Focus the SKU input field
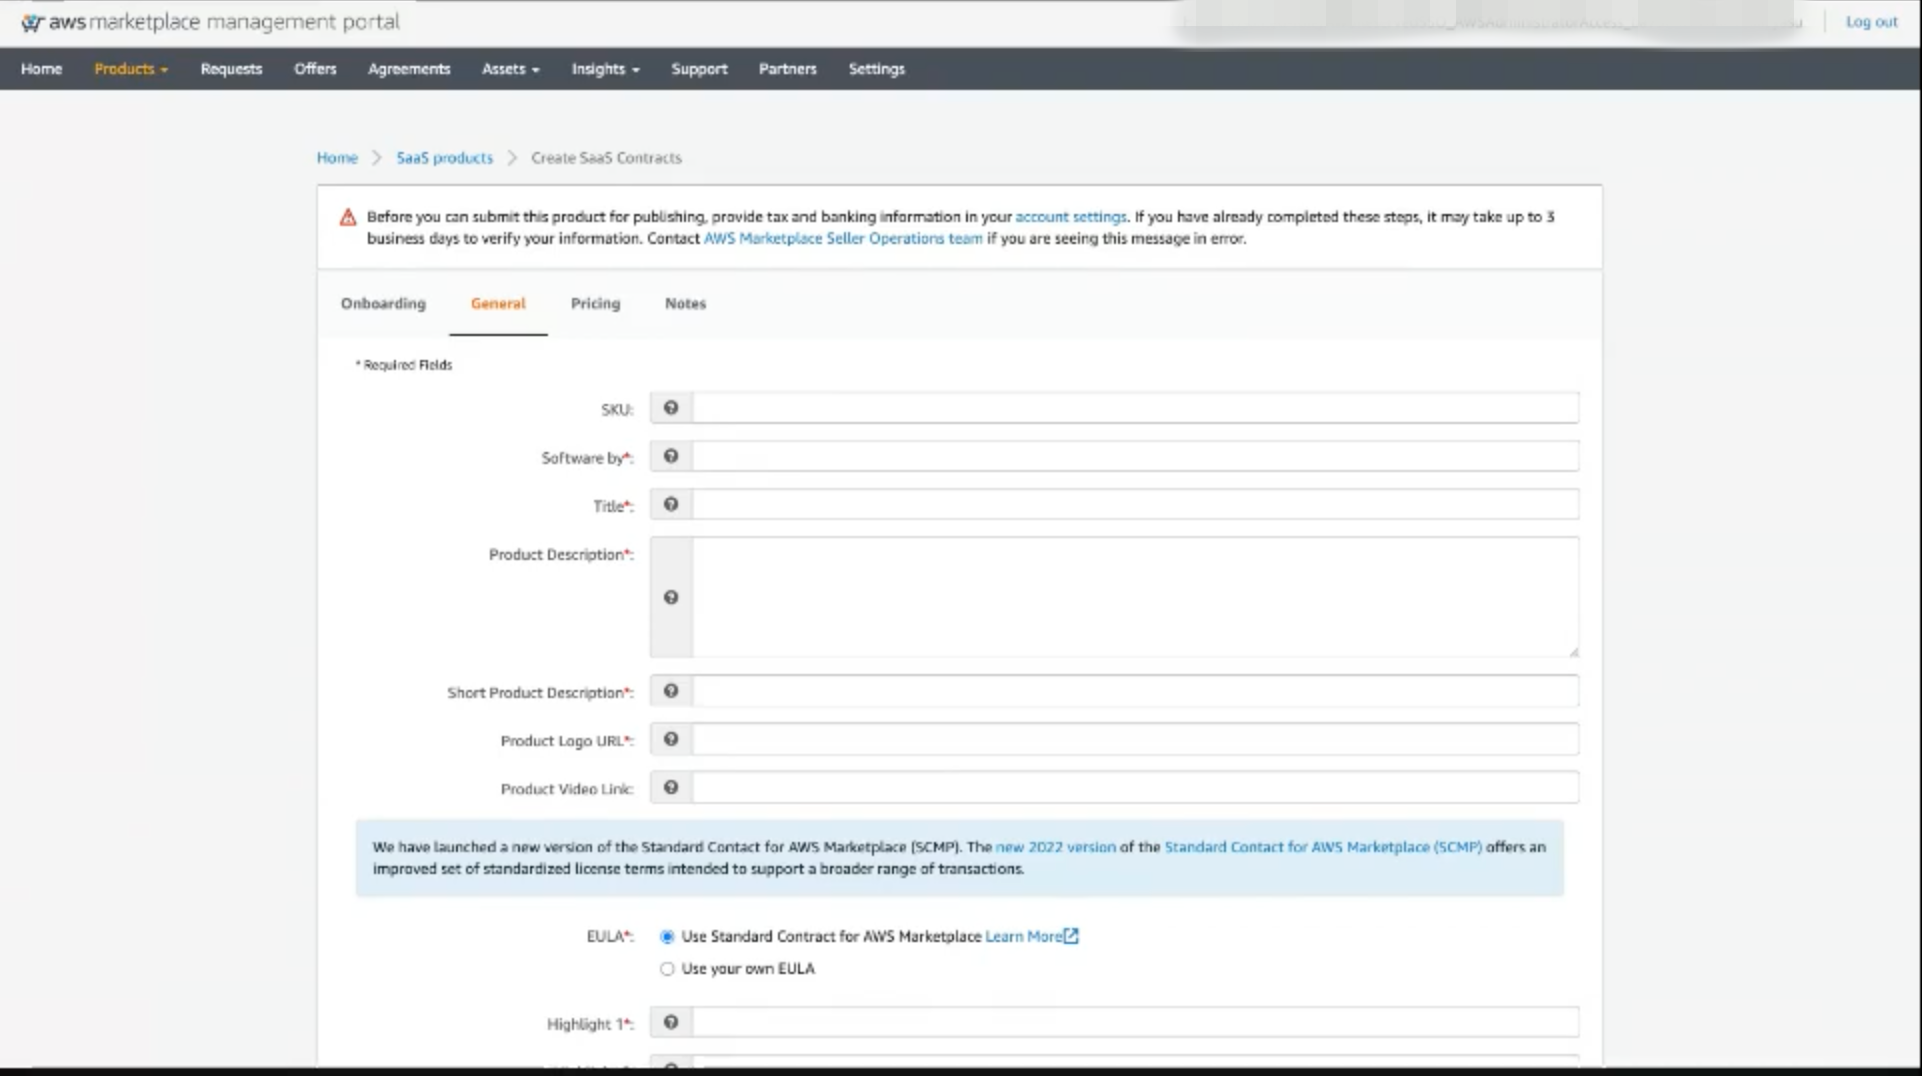The width and height of the screenshot is (1922, 1076). pos(1135,408)
